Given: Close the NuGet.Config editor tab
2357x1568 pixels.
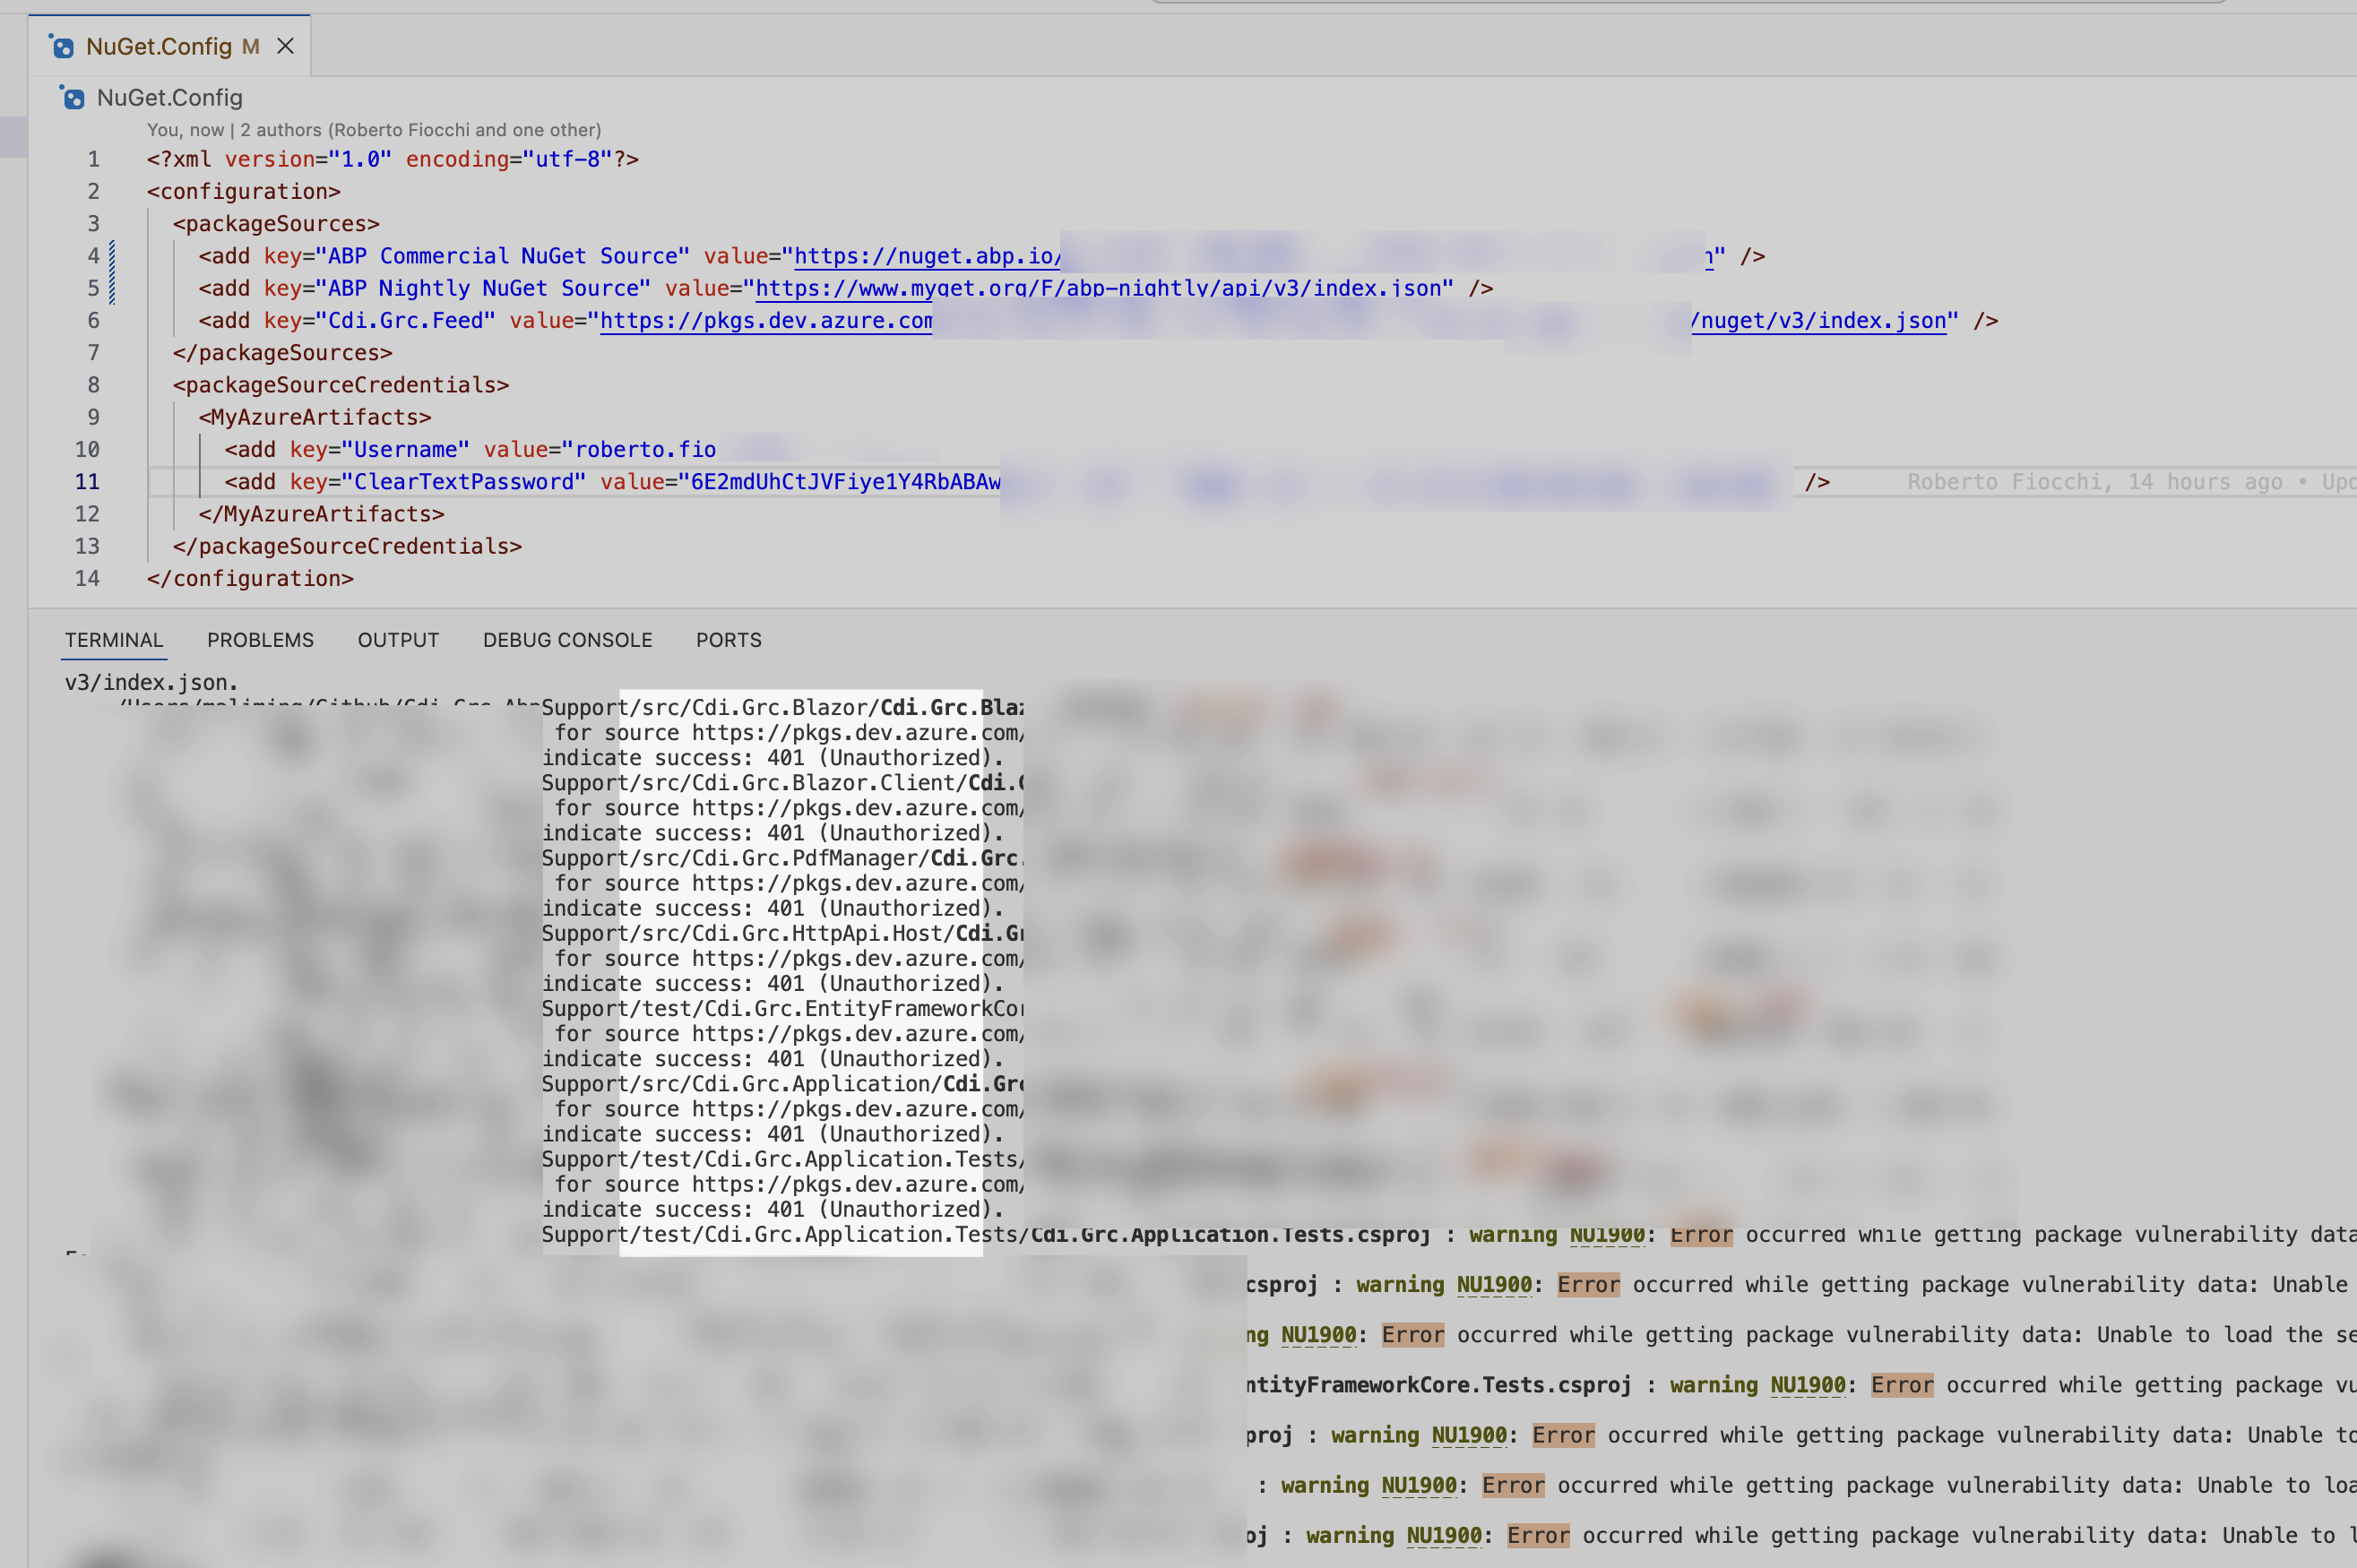Looking at the screenshot, I should tap(285, 46).
